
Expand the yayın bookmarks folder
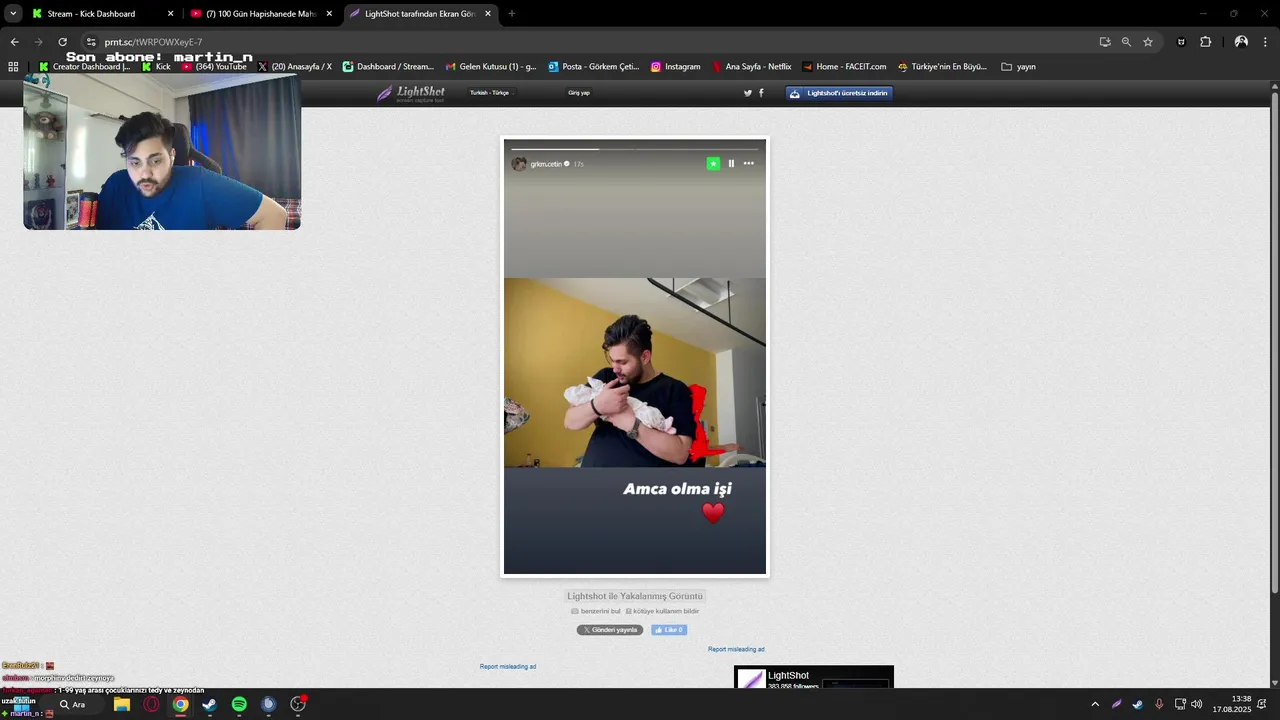1019,67
